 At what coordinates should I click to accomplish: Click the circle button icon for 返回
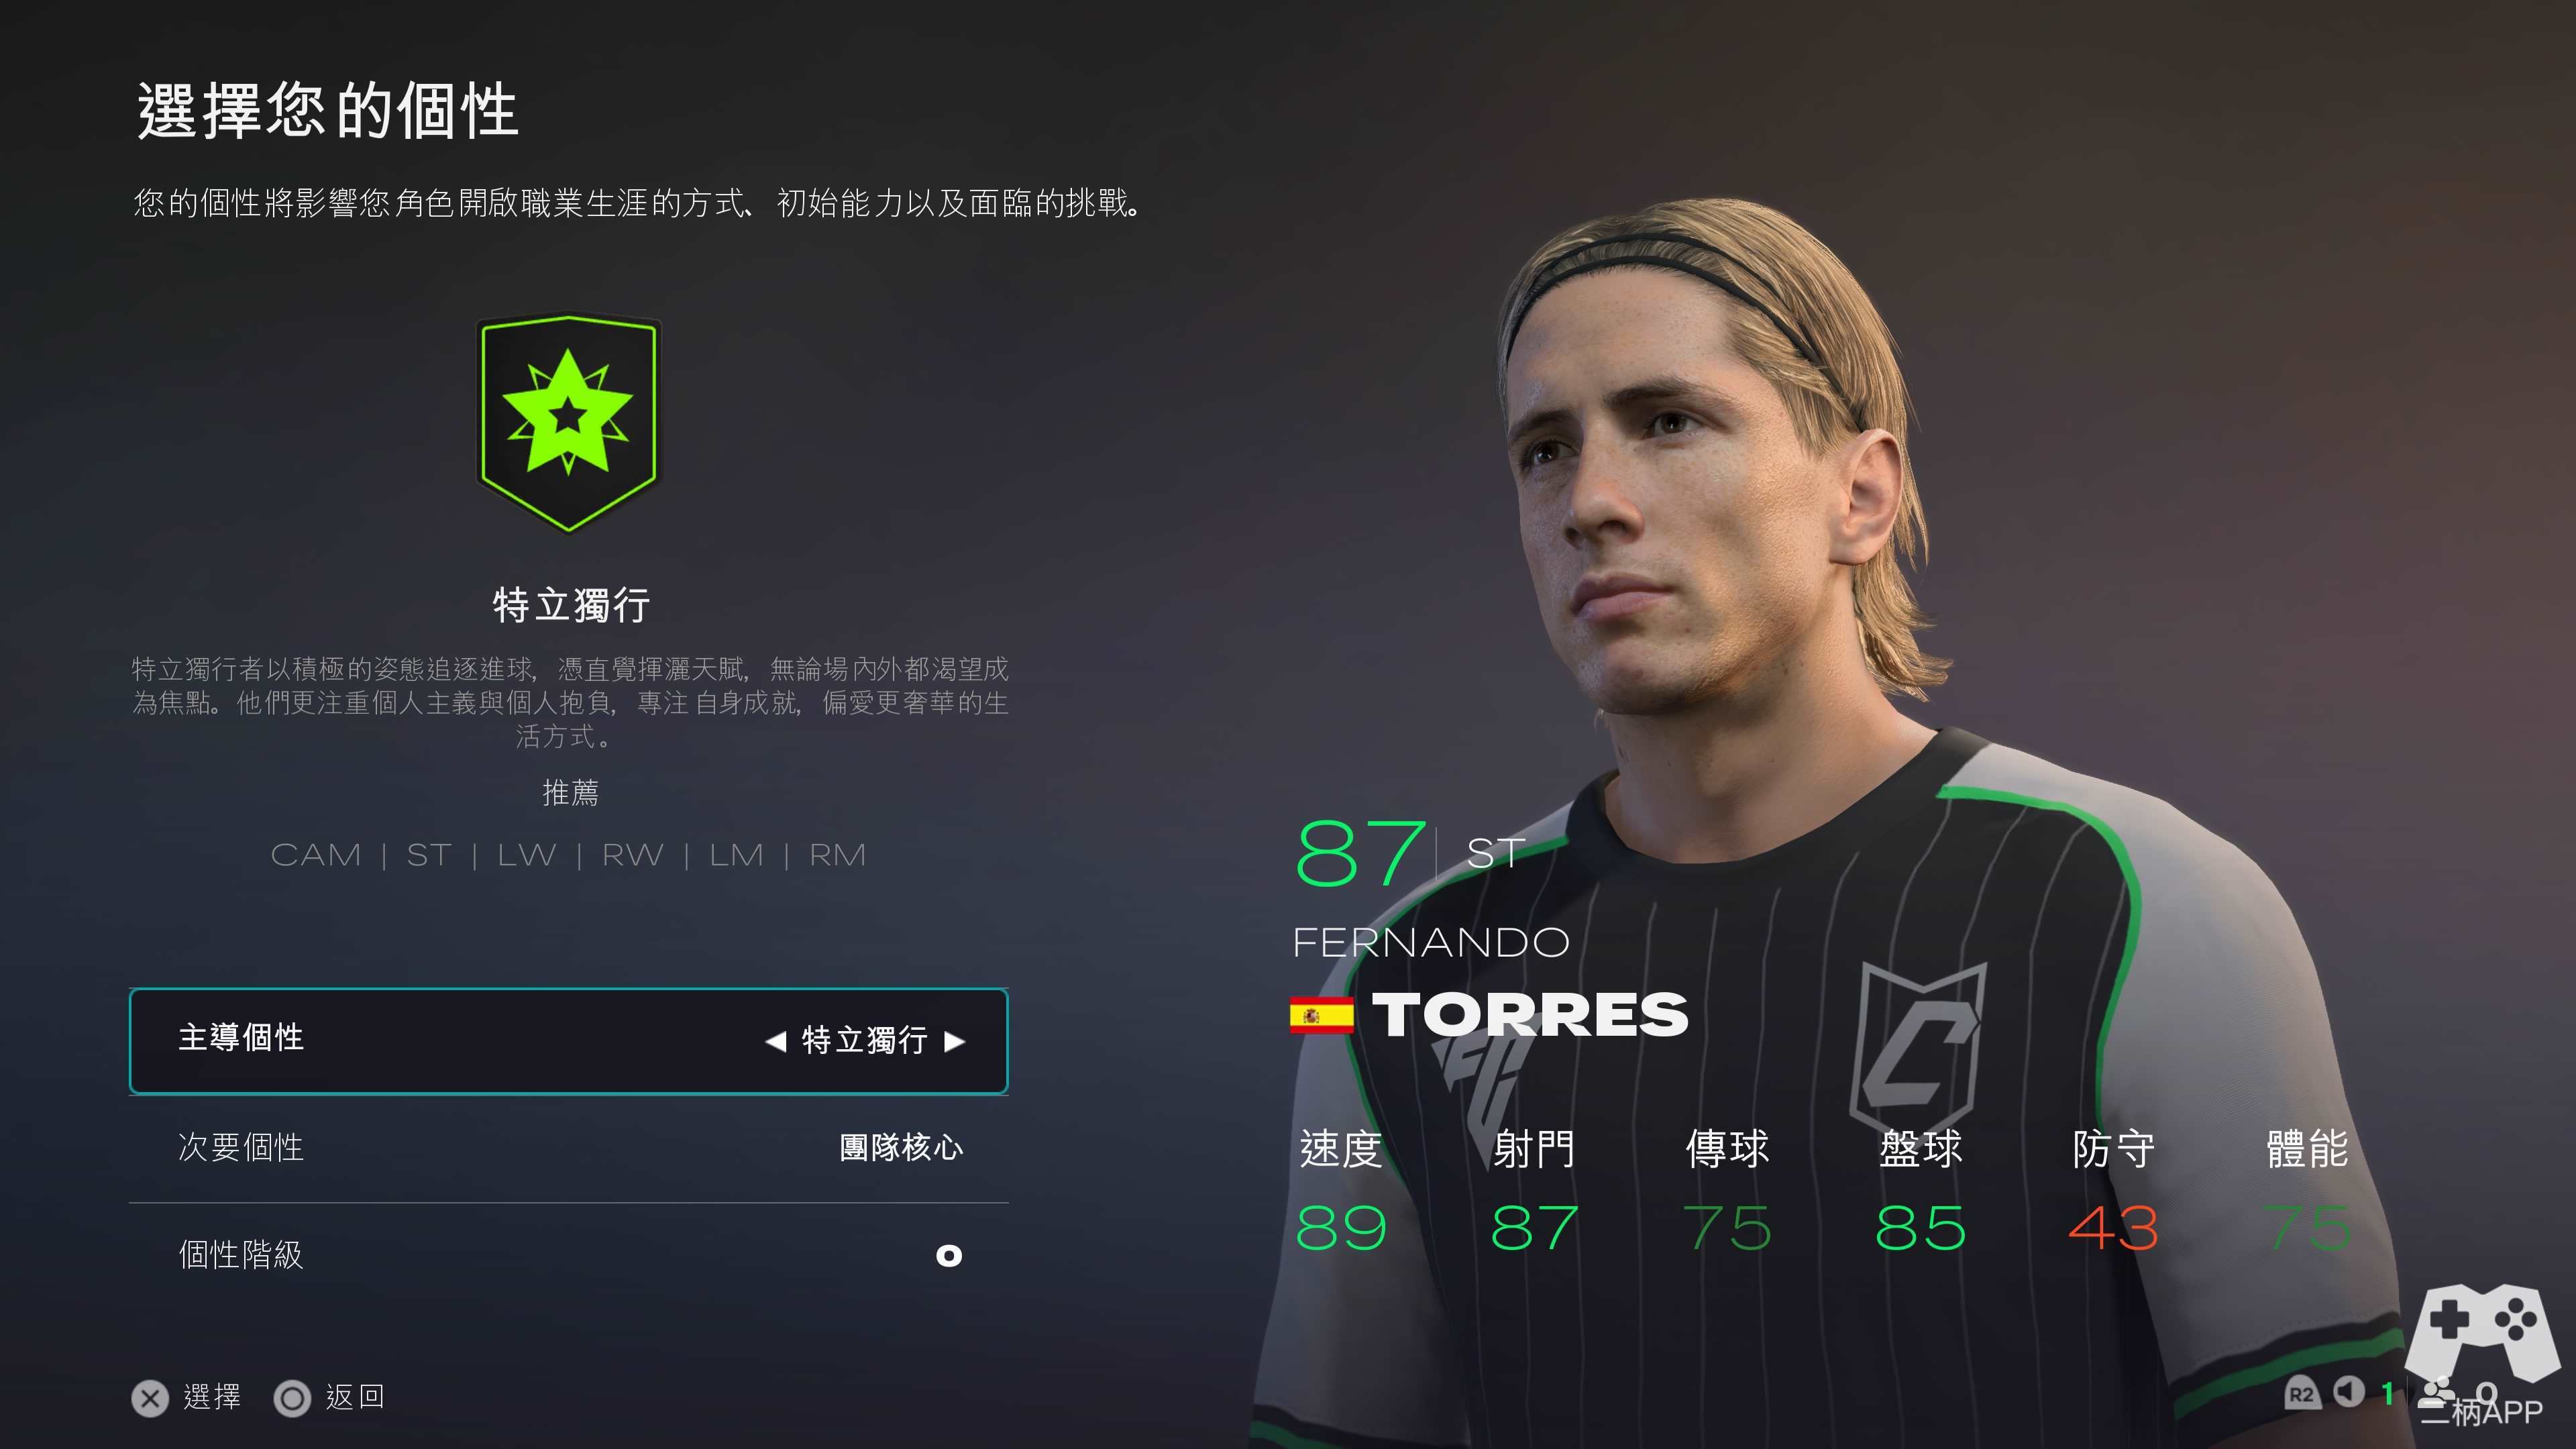click(292, 1398)
